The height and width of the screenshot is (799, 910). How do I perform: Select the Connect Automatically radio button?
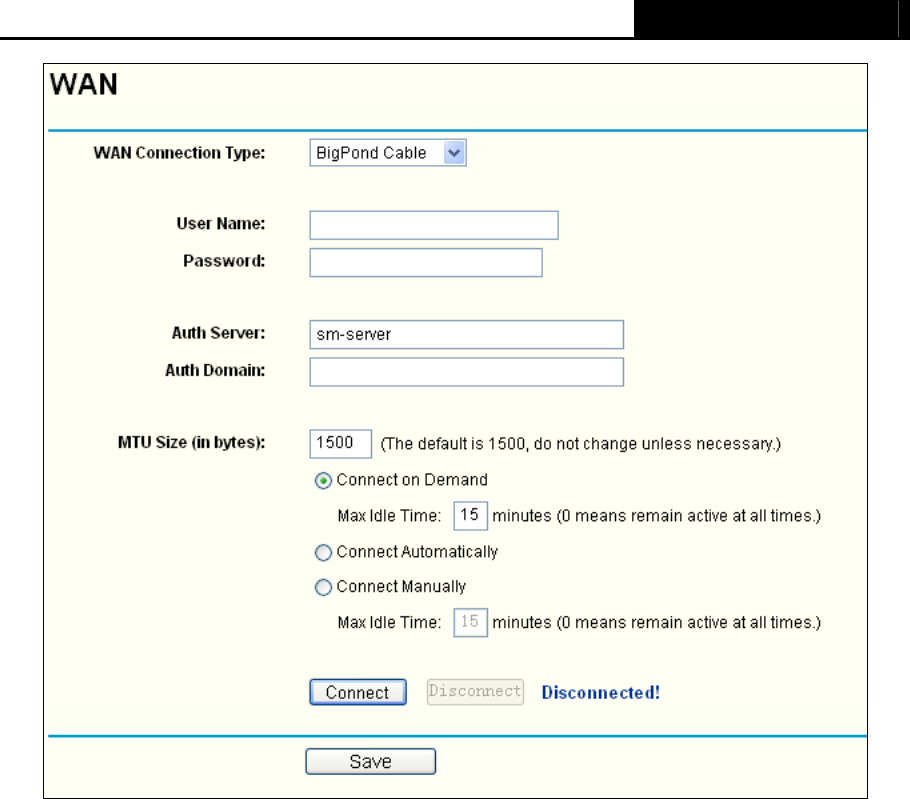(x=323, y=552)
